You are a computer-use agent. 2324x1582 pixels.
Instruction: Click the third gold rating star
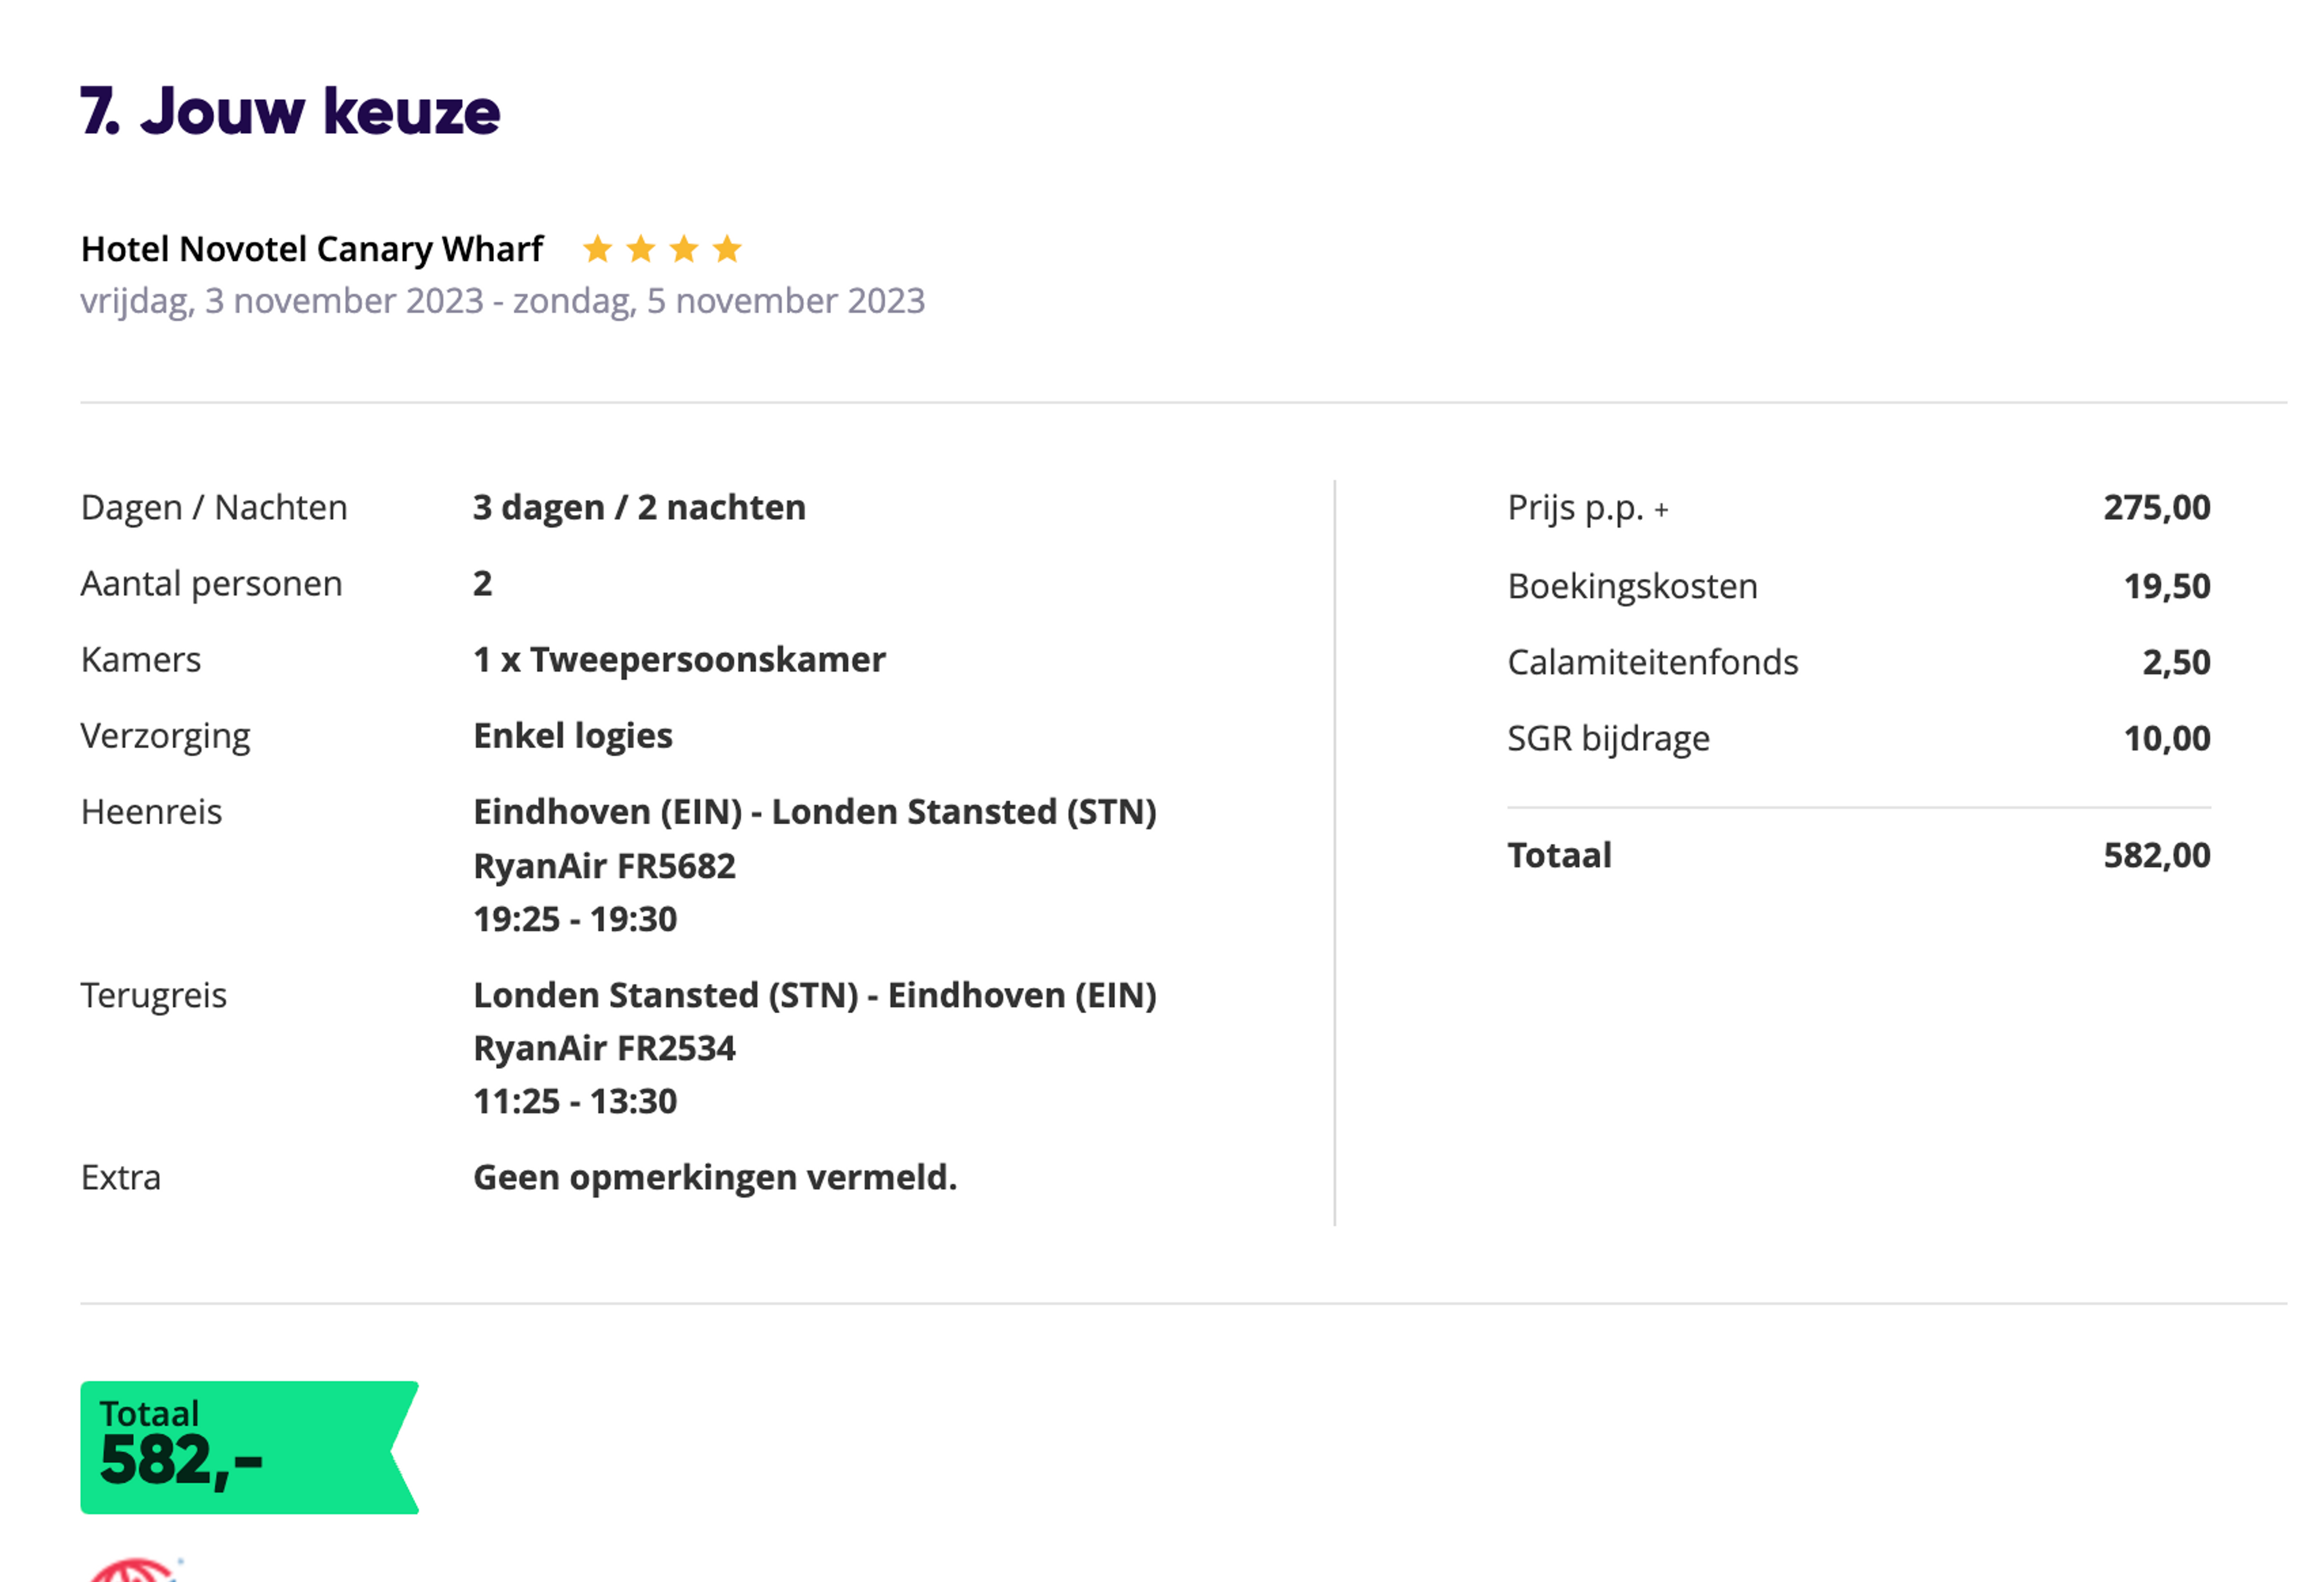(684, 248)
